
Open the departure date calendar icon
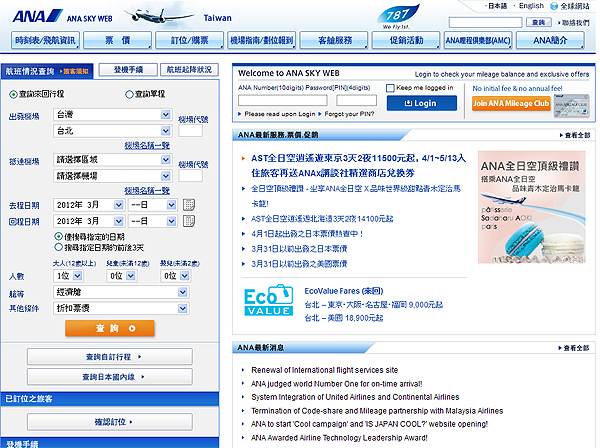[x=189, y=205]
